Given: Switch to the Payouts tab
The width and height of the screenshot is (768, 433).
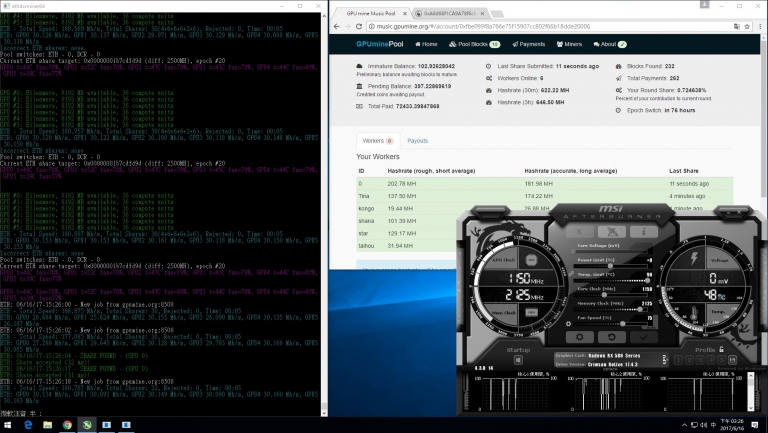Looking at the screenshot, I should 418,141.
